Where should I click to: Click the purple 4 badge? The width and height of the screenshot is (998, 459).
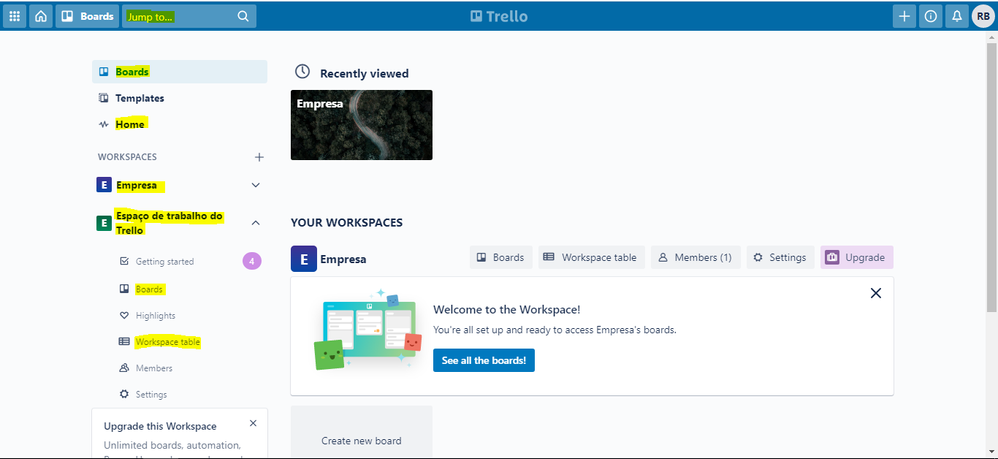coord(252,261)
